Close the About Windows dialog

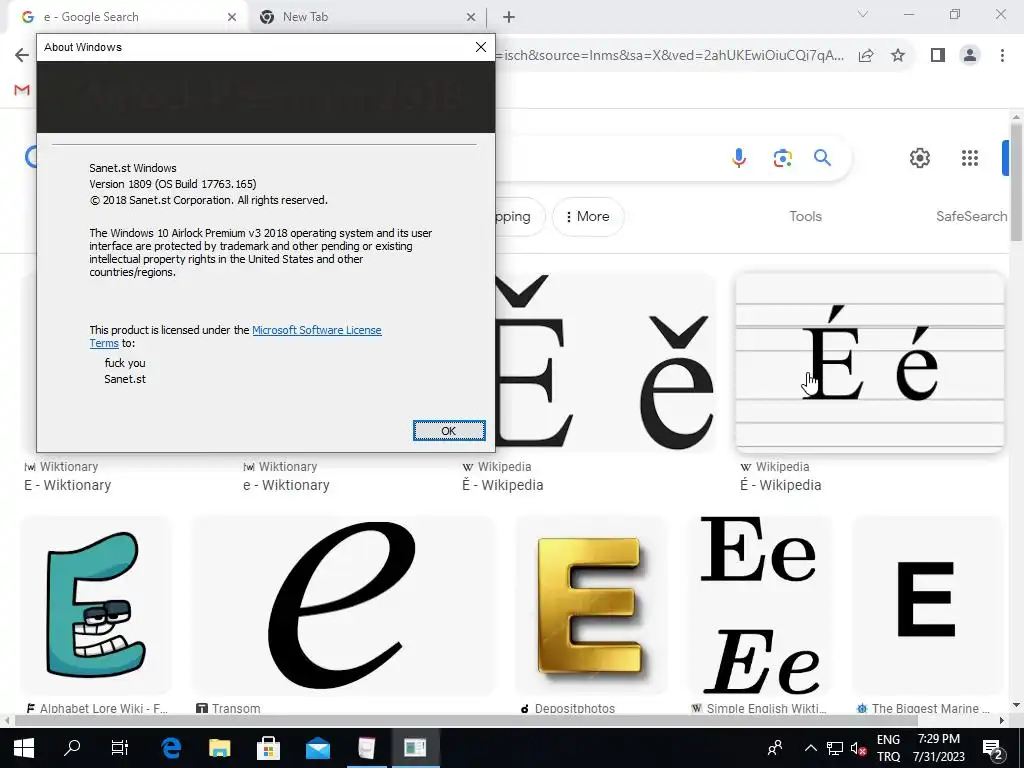point(481,47)
